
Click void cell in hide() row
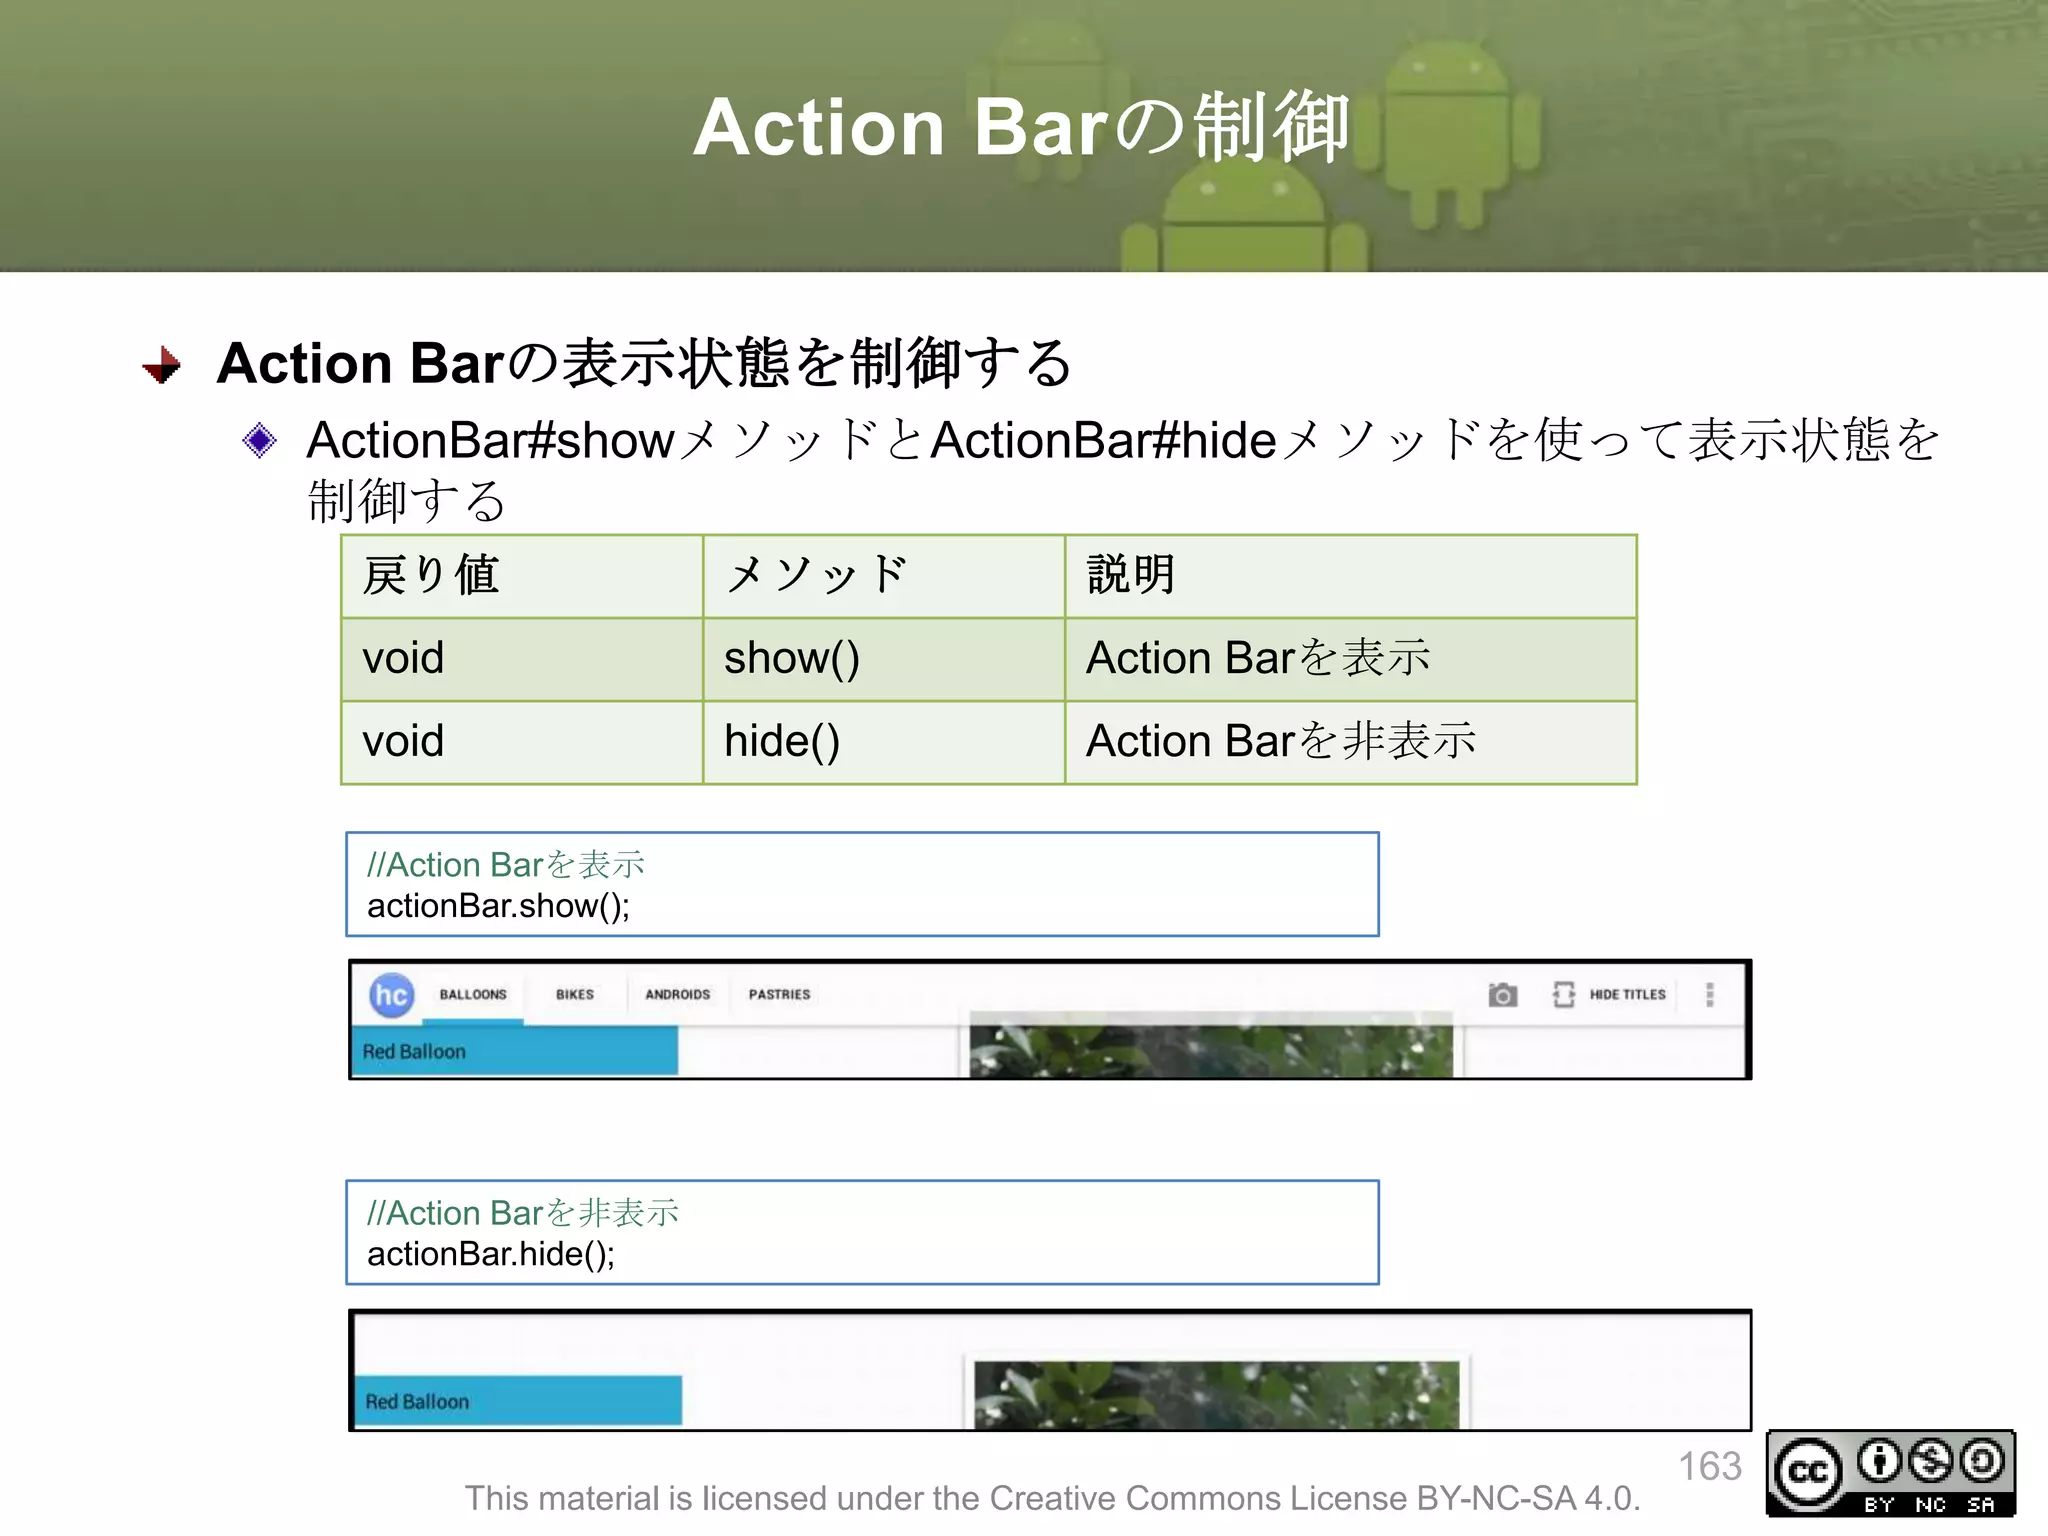click(522, 742)
